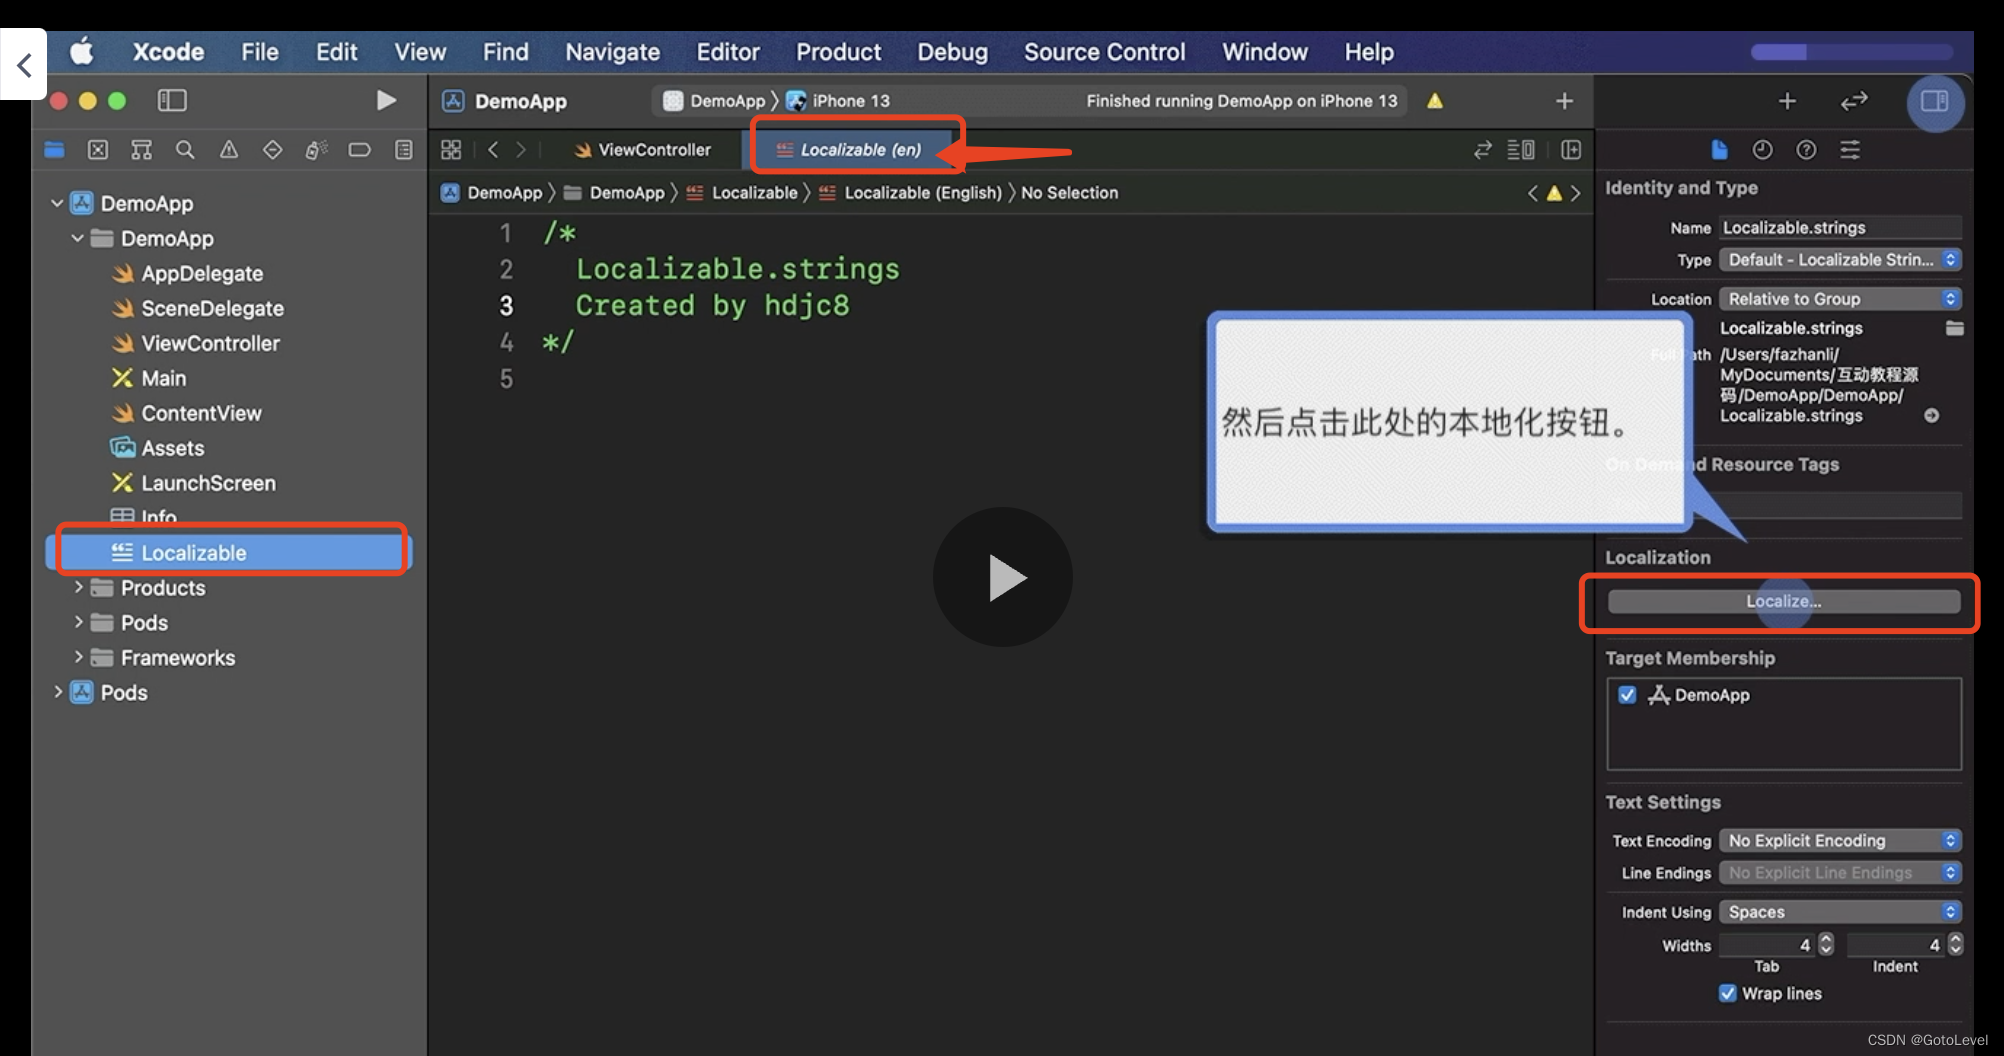
Task: Expand the Products folder
Action: pyautogui.click(x=78, y=587)
